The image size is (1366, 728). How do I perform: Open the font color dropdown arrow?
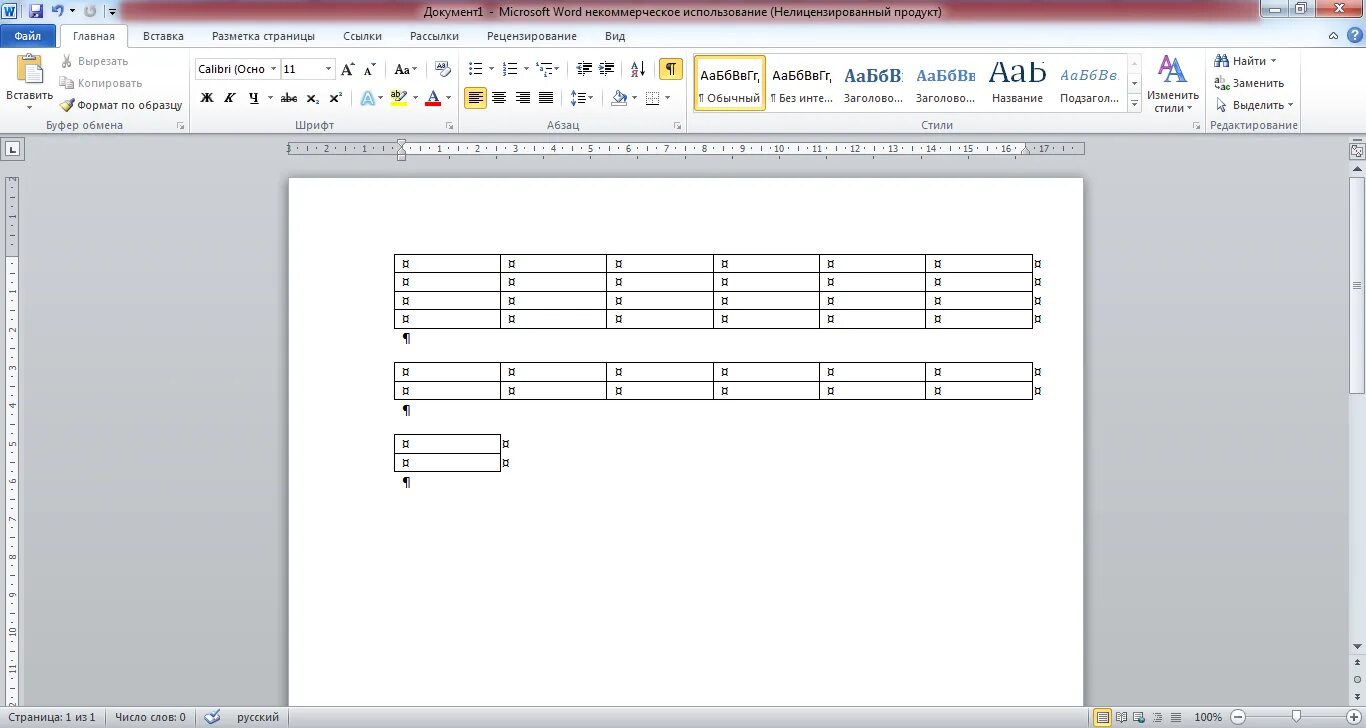click(449, 98)
